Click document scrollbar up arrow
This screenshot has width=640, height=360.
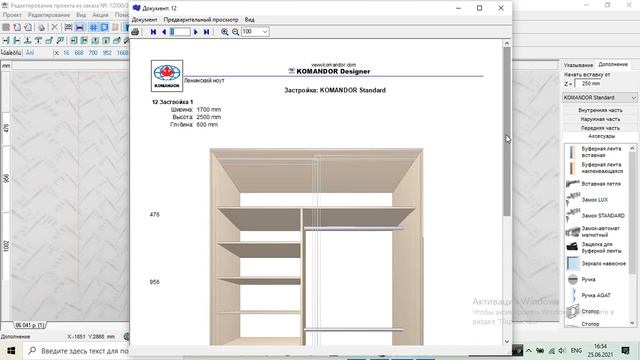pyautogui.click(x=507, y=43)
